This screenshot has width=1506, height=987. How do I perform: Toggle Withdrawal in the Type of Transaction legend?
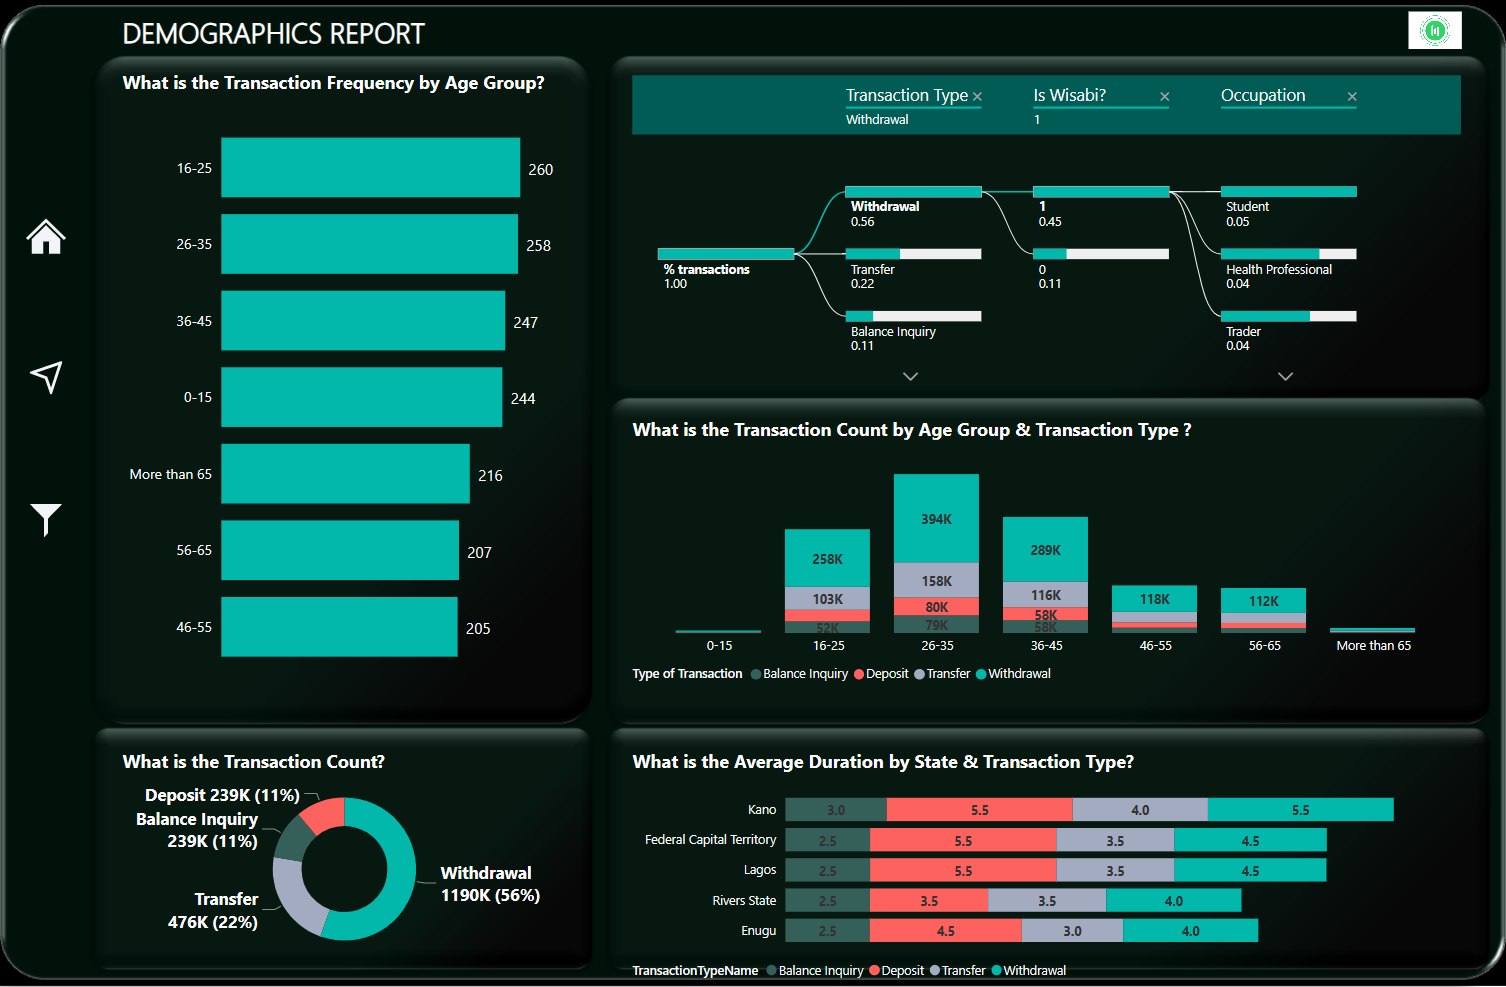click(1019, 673)
